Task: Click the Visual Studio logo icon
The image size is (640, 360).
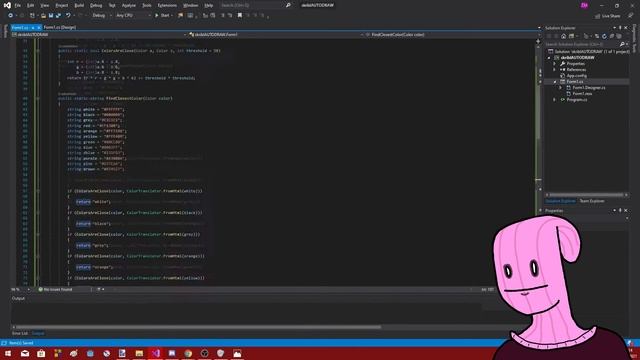Action: pyautogui.click(x=7, y=5)
